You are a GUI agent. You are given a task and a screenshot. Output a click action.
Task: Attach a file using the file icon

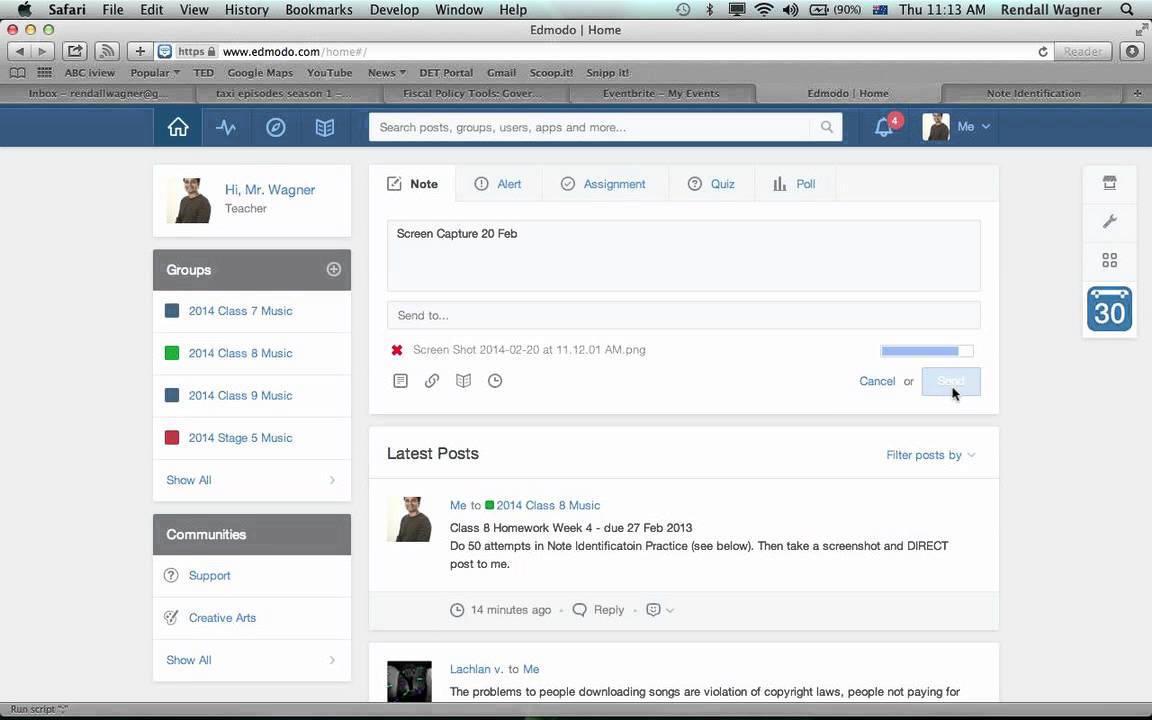[x=400, y=381]
